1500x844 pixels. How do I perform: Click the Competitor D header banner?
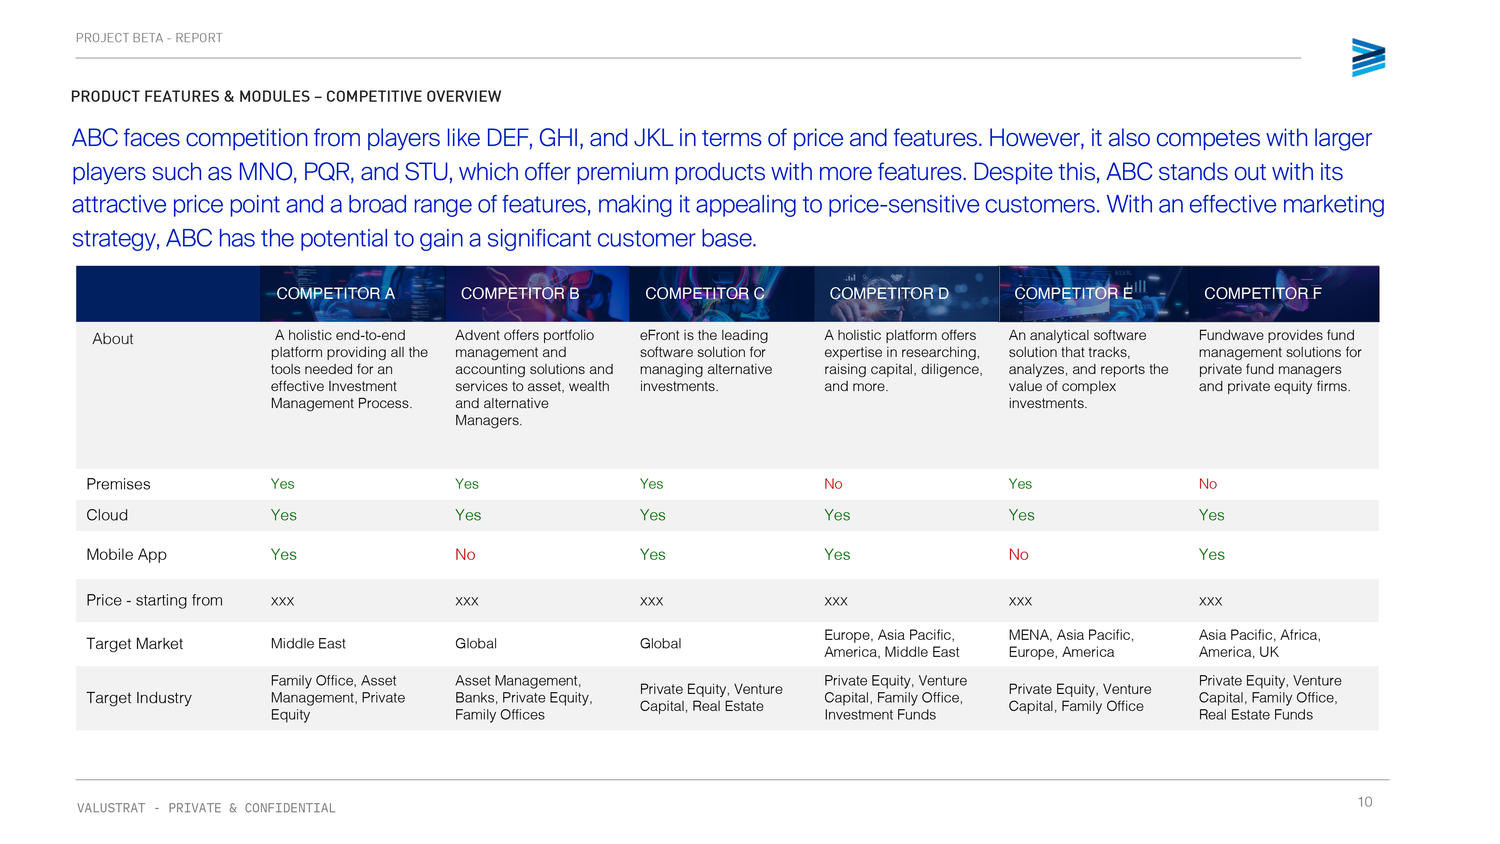point(889,294)
